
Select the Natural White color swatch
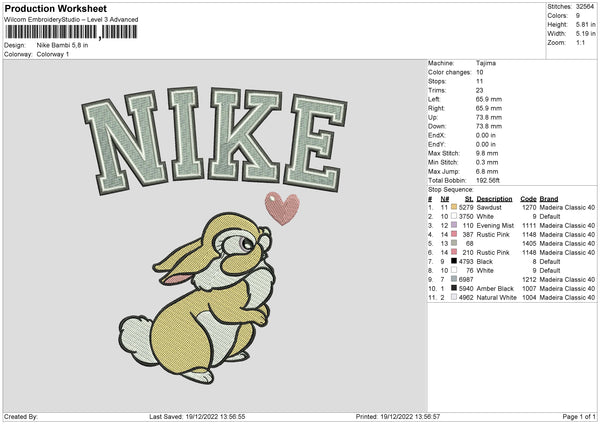point(454,297)
